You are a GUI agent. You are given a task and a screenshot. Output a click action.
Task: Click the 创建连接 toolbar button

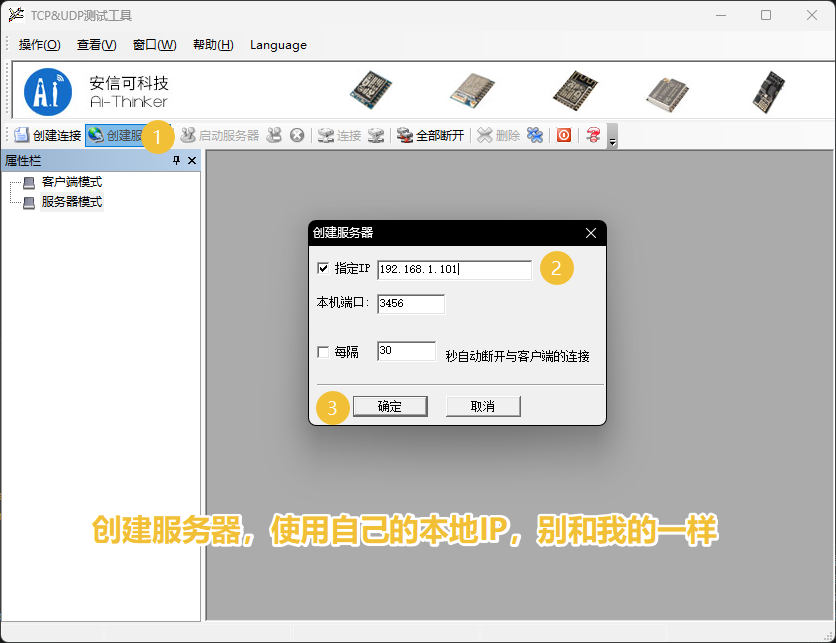pyautogui.click(x=48, y=135)
